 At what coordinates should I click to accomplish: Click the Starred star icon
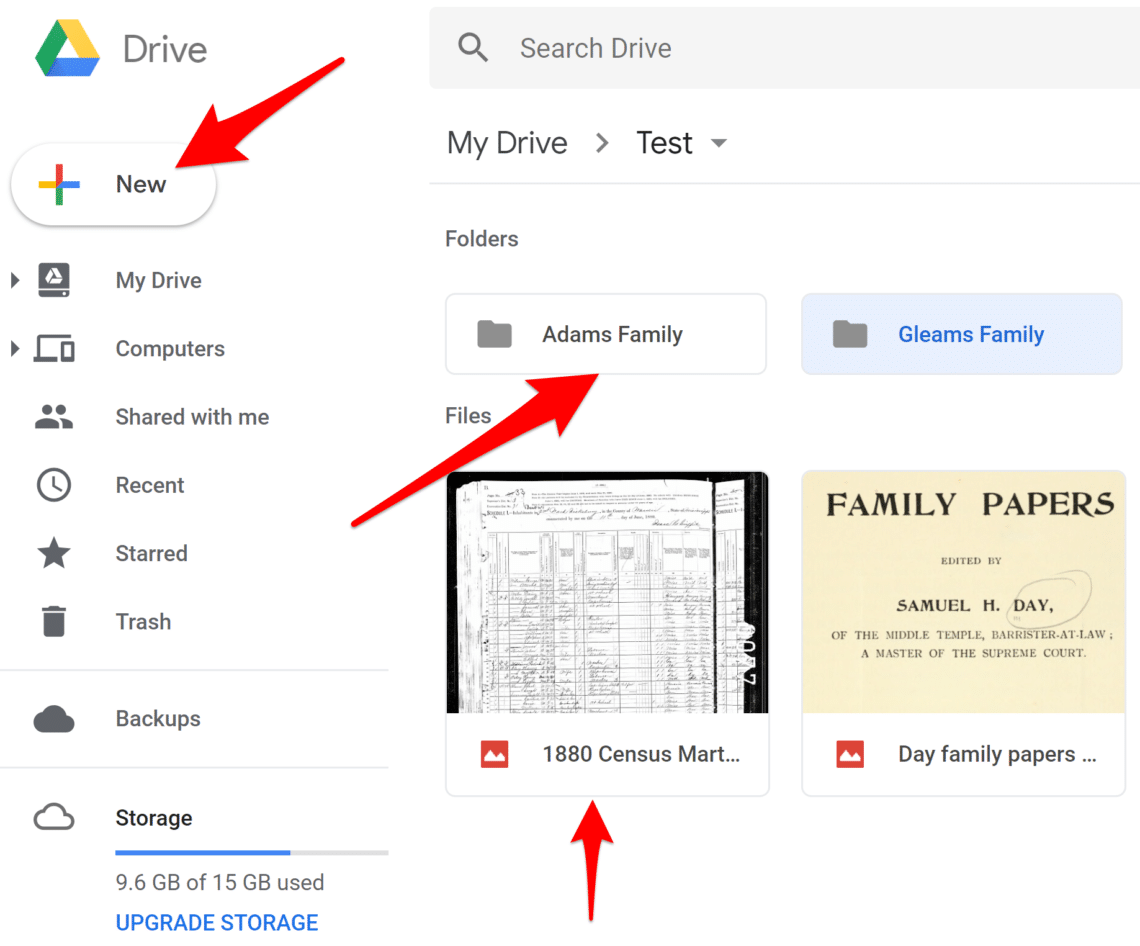(53, 553)
